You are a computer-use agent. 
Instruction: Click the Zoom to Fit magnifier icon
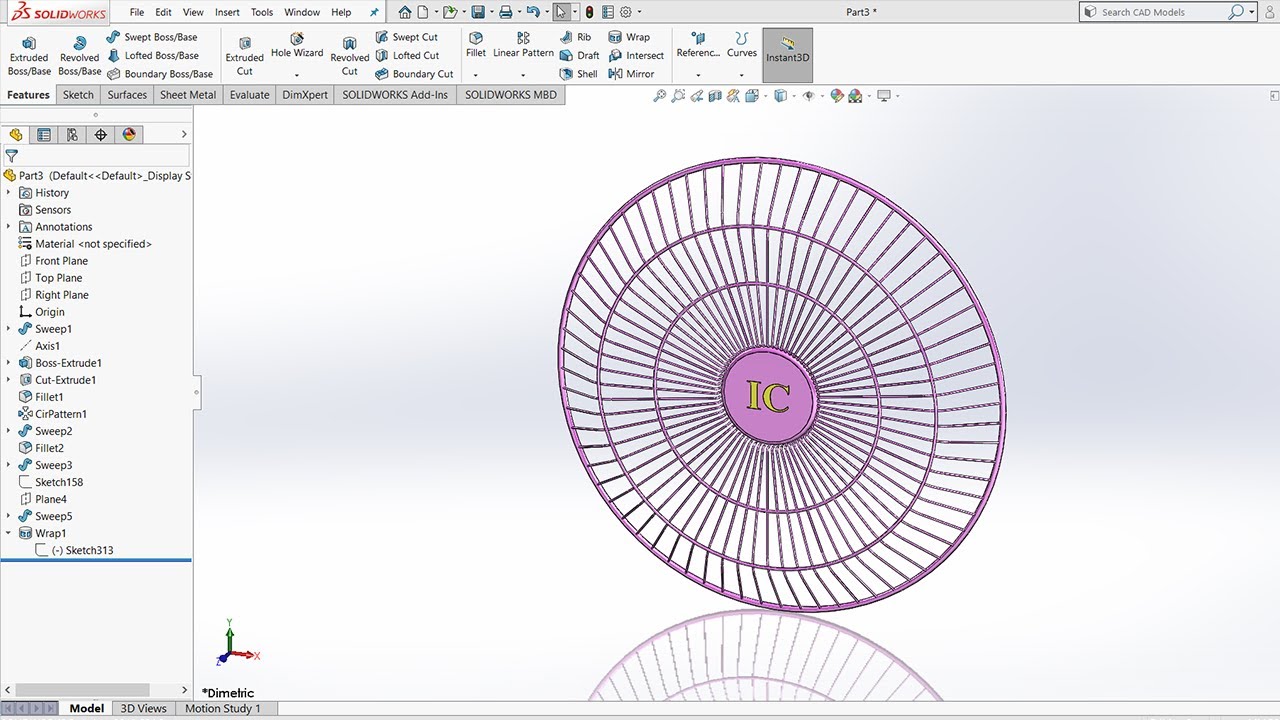click(x=659, y=96)
